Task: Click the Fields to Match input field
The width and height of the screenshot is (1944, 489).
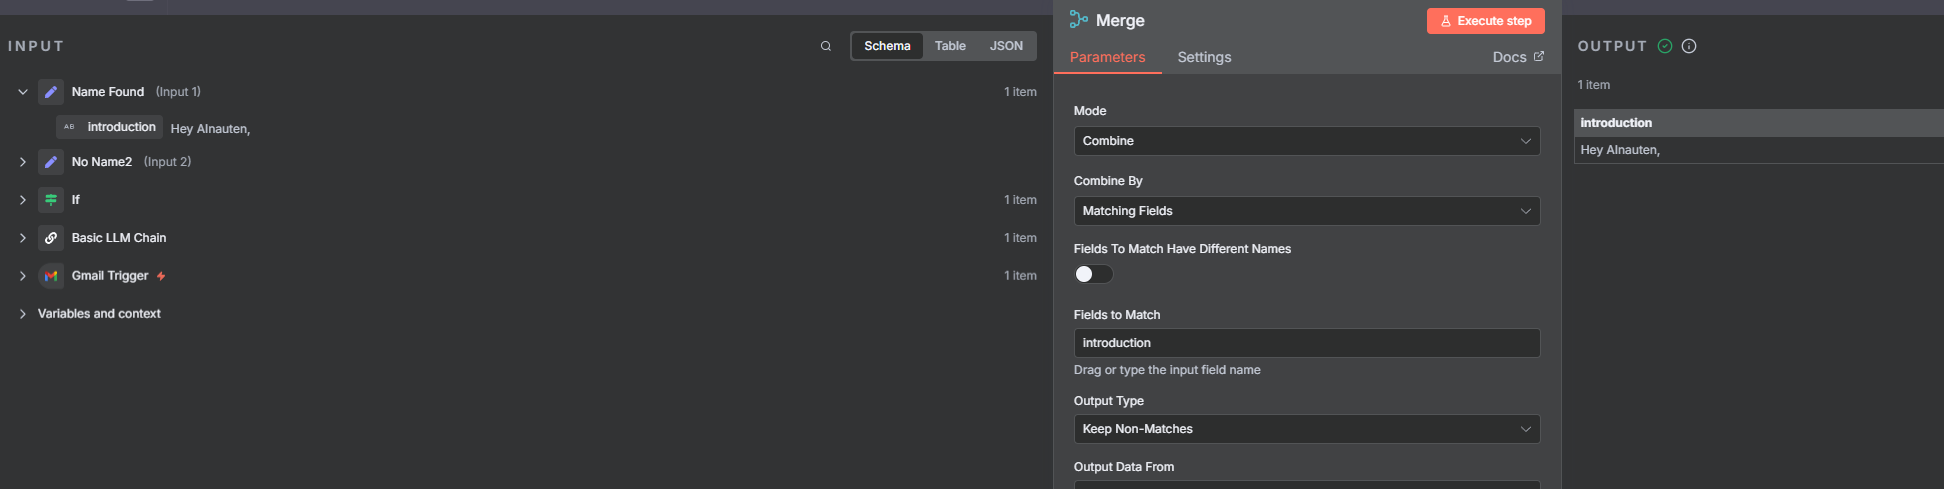Action: point(1306,343)
